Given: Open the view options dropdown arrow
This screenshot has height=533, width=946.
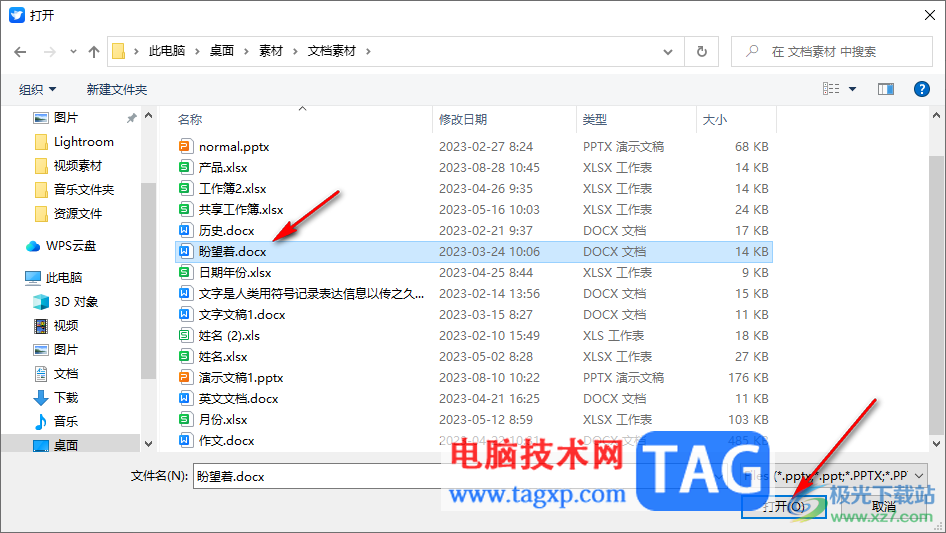Looking at the screenshot, I should click(x=852, y=89).
